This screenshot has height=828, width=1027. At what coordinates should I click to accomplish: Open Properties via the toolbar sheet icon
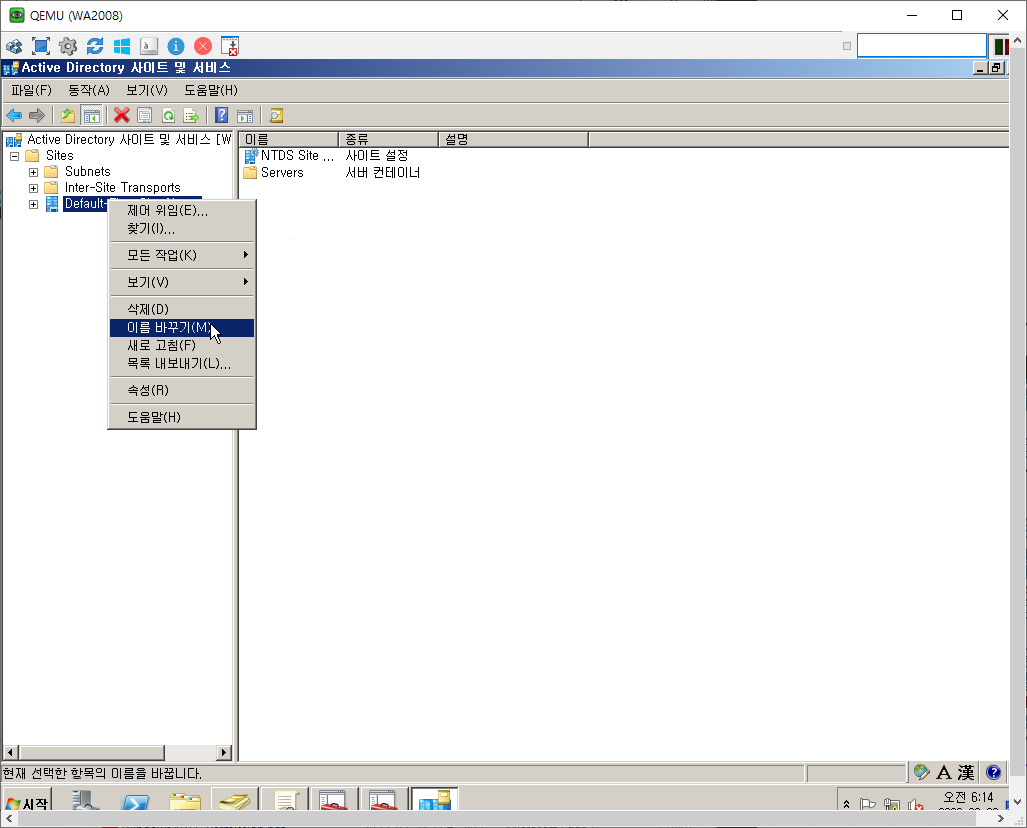point(144,116)
